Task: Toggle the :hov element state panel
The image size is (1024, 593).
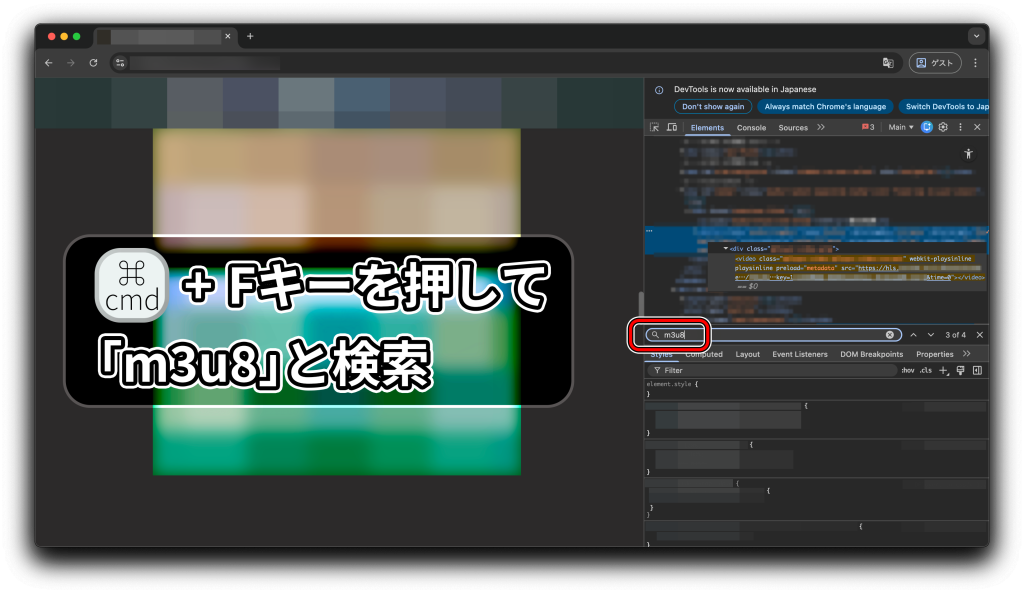Action: (907, 370)
